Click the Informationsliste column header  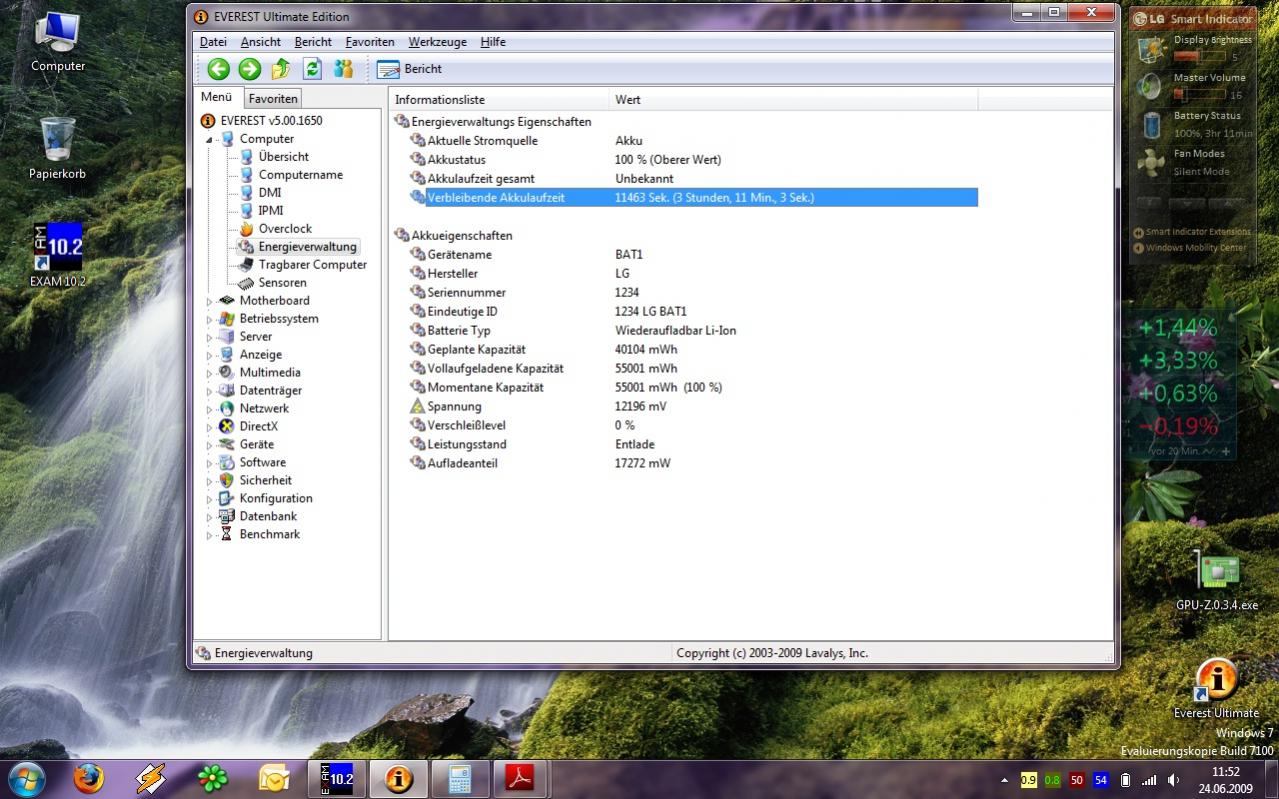point(499,99)
